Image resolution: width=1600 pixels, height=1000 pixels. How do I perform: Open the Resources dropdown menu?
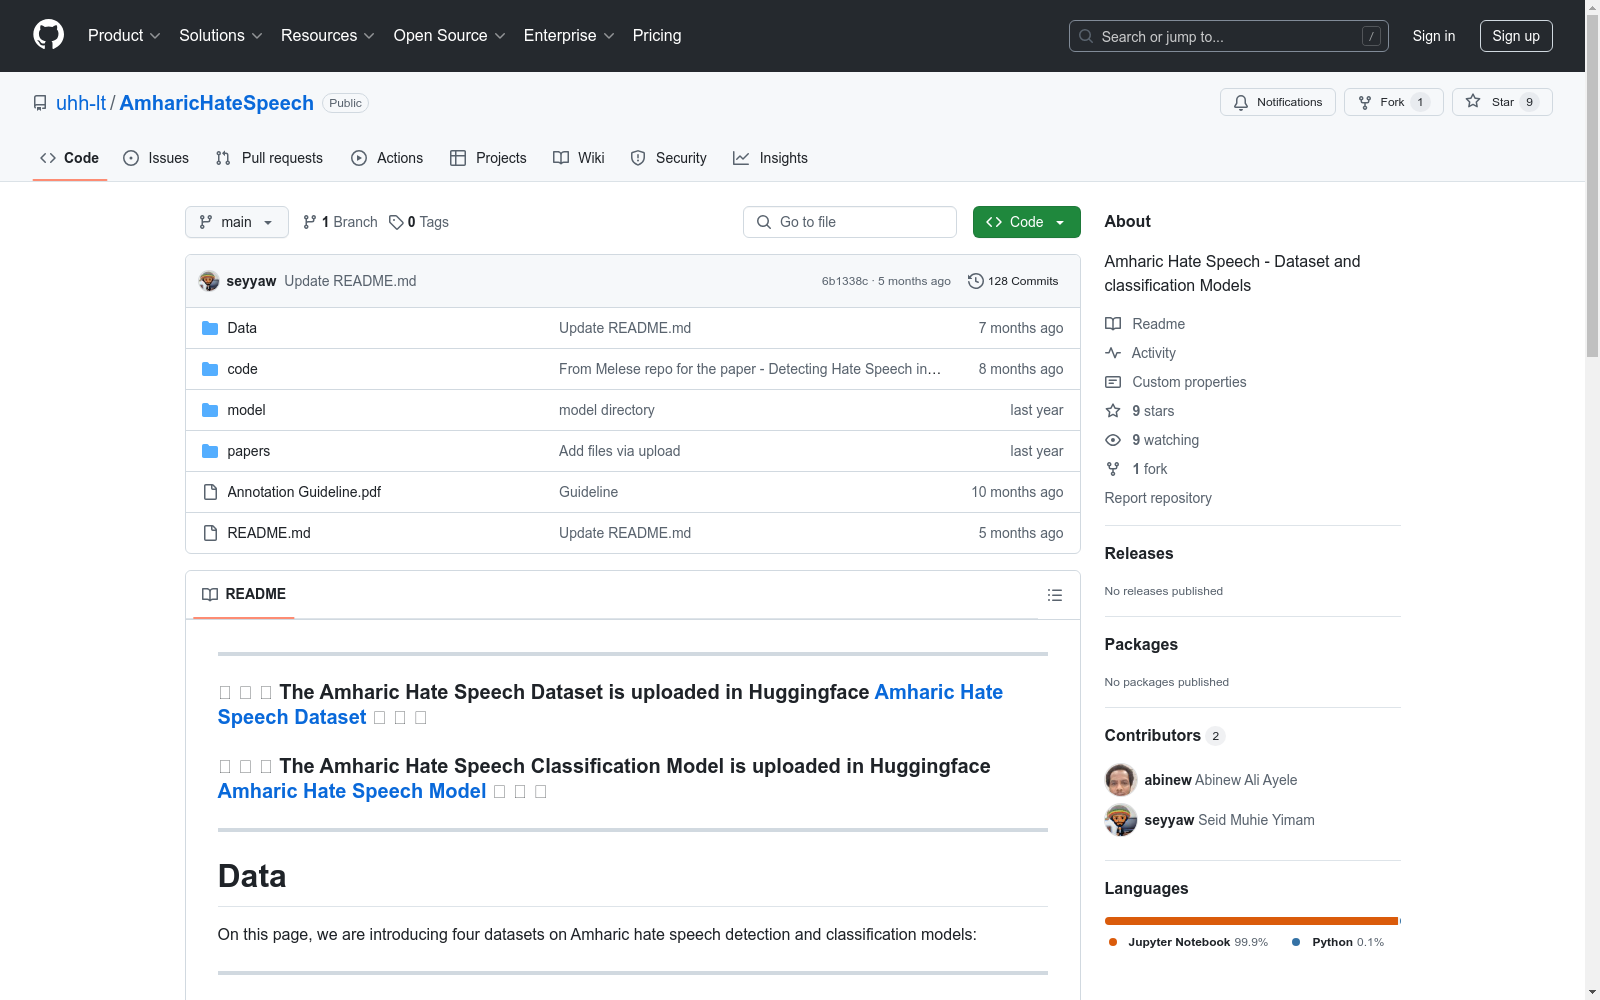pyautogui.click(x=327, y=36)
